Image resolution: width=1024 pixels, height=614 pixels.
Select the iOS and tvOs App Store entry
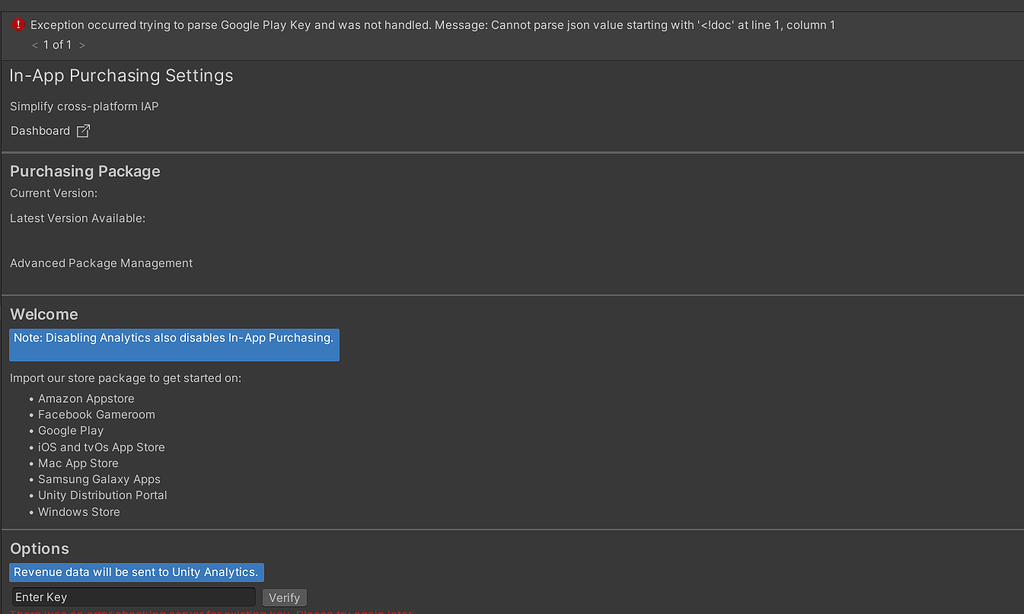pos(101,447)
